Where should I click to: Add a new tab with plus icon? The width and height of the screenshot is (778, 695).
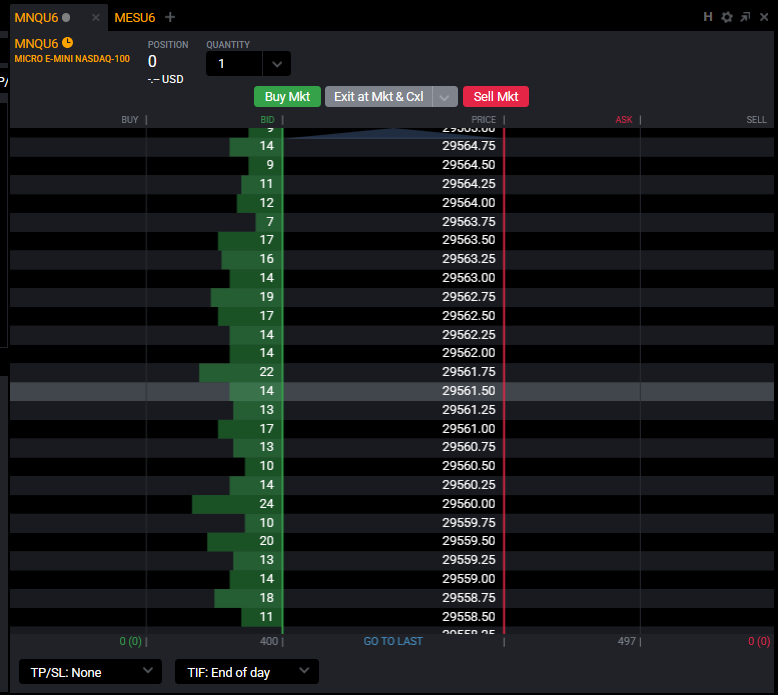click(x=170, y=17)
